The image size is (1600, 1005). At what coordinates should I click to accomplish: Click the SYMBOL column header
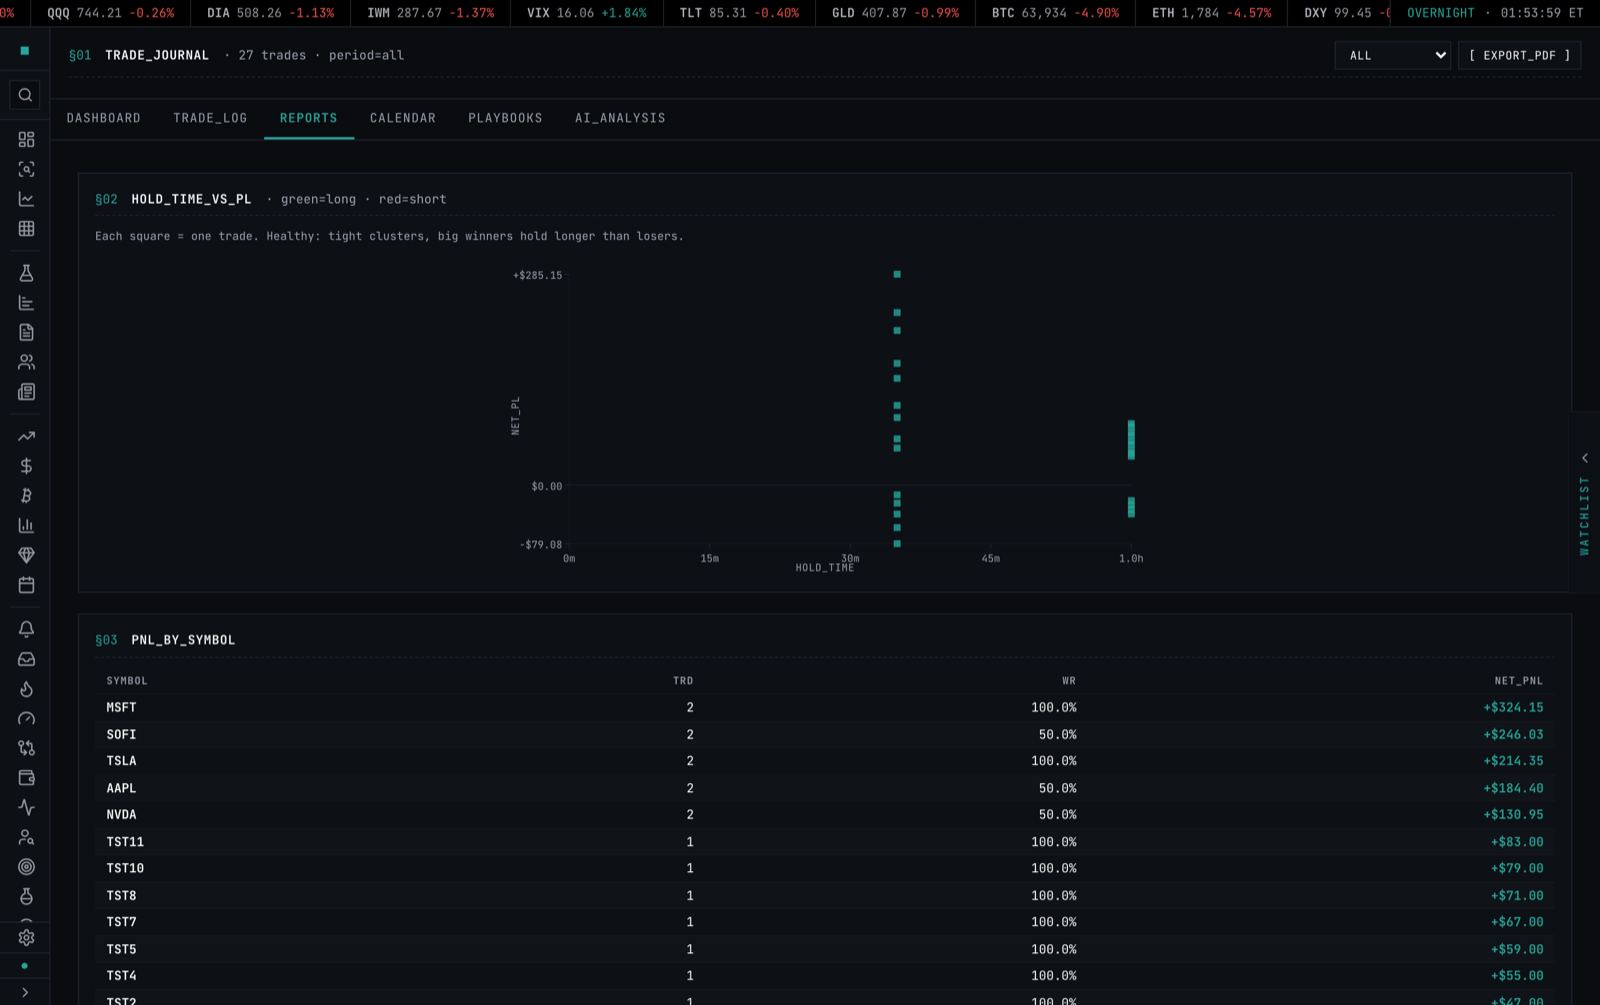pyautogui.click(x=127, y=681)
